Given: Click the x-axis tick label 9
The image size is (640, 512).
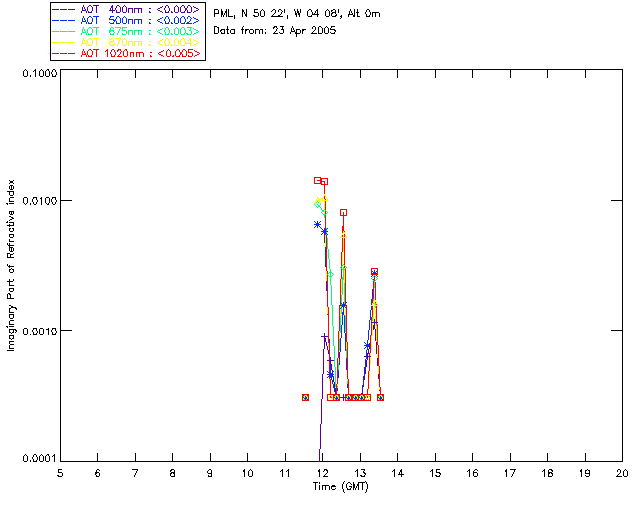Looking at the screenshot, I should tap(210, 473).
